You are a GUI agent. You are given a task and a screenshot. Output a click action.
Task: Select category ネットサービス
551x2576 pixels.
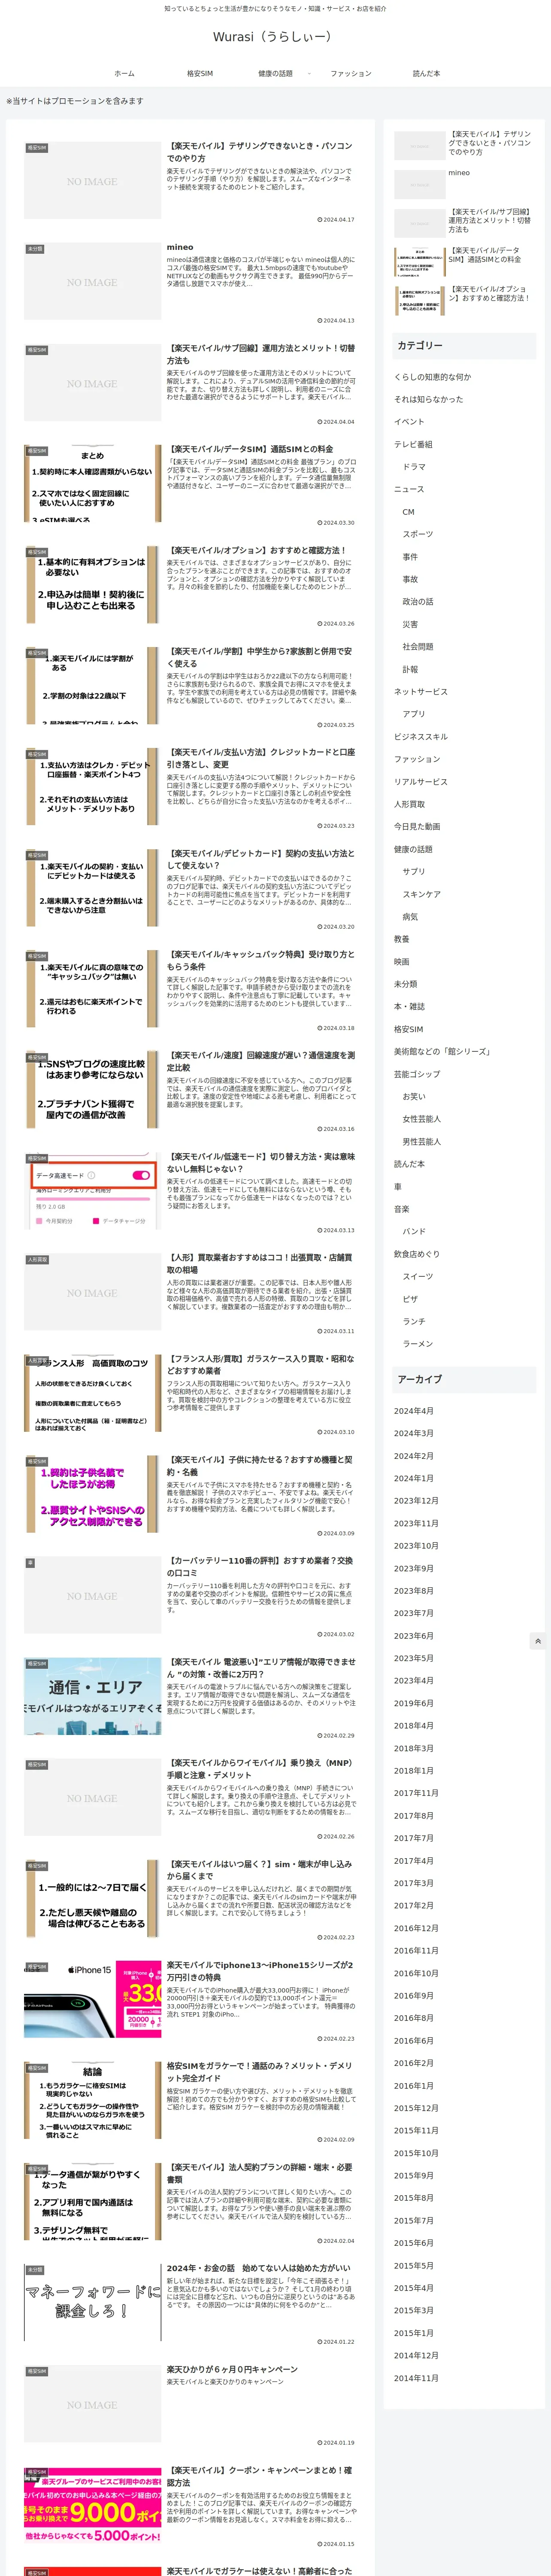[421, 692]
